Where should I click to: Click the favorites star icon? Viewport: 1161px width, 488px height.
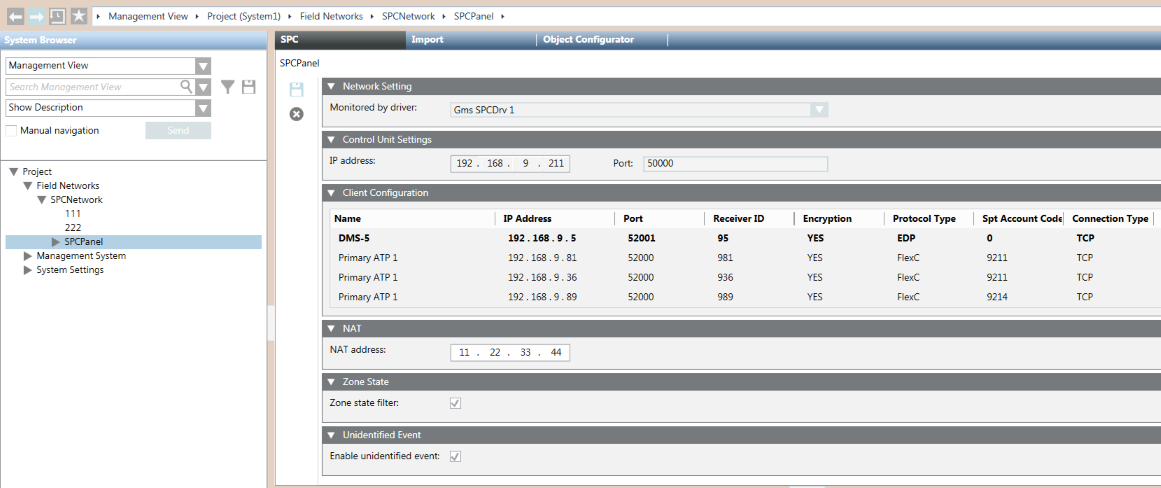click(79, 16)
